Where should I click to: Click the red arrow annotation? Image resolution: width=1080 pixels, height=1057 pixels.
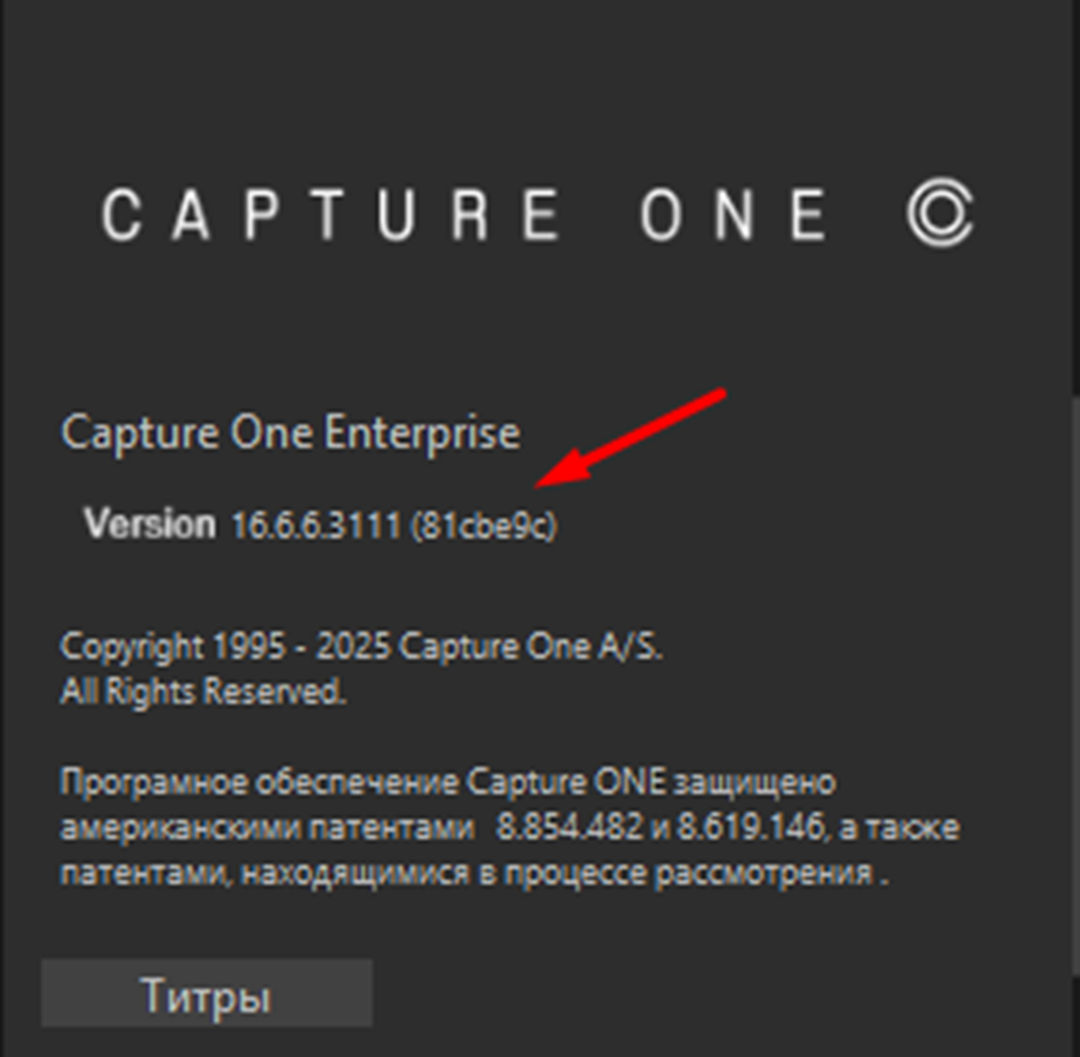click(630, 437)
